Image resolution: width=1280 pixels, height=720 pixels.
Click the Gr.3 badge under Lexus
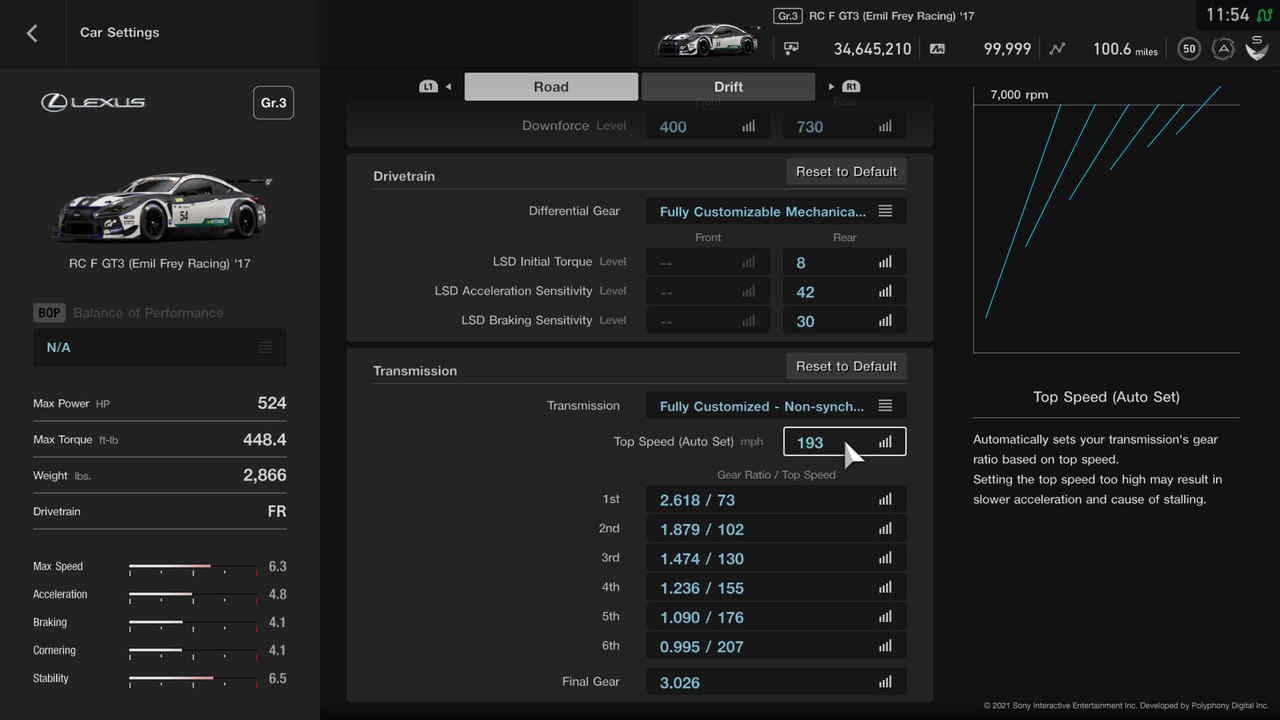coord(273,103)
